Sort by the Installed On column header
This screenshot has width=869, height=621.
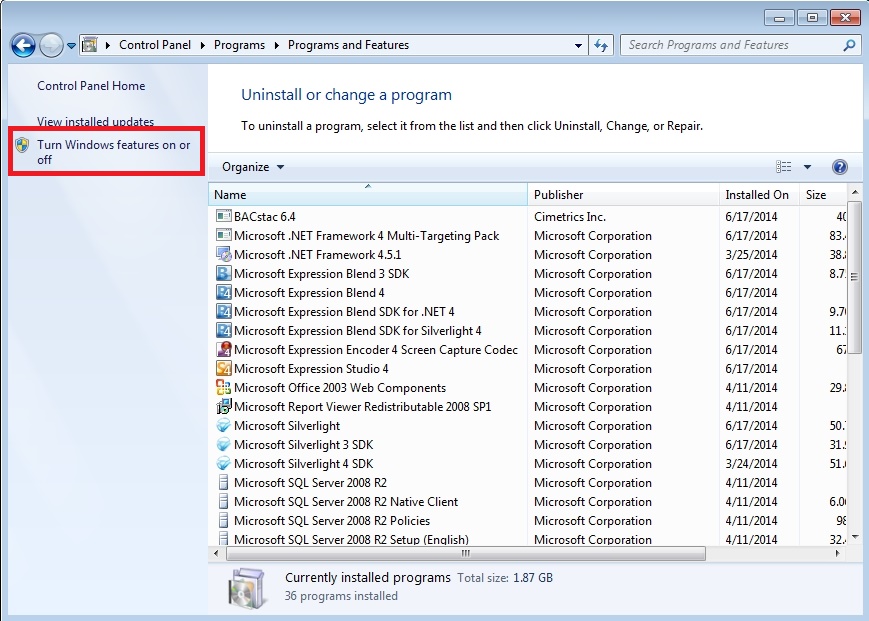(757, 195)
